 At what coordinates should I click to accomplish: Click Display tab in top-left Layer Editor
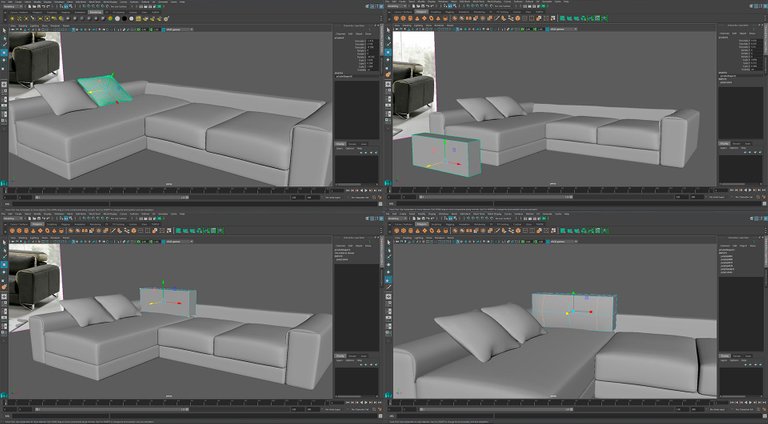pos(340,144)
